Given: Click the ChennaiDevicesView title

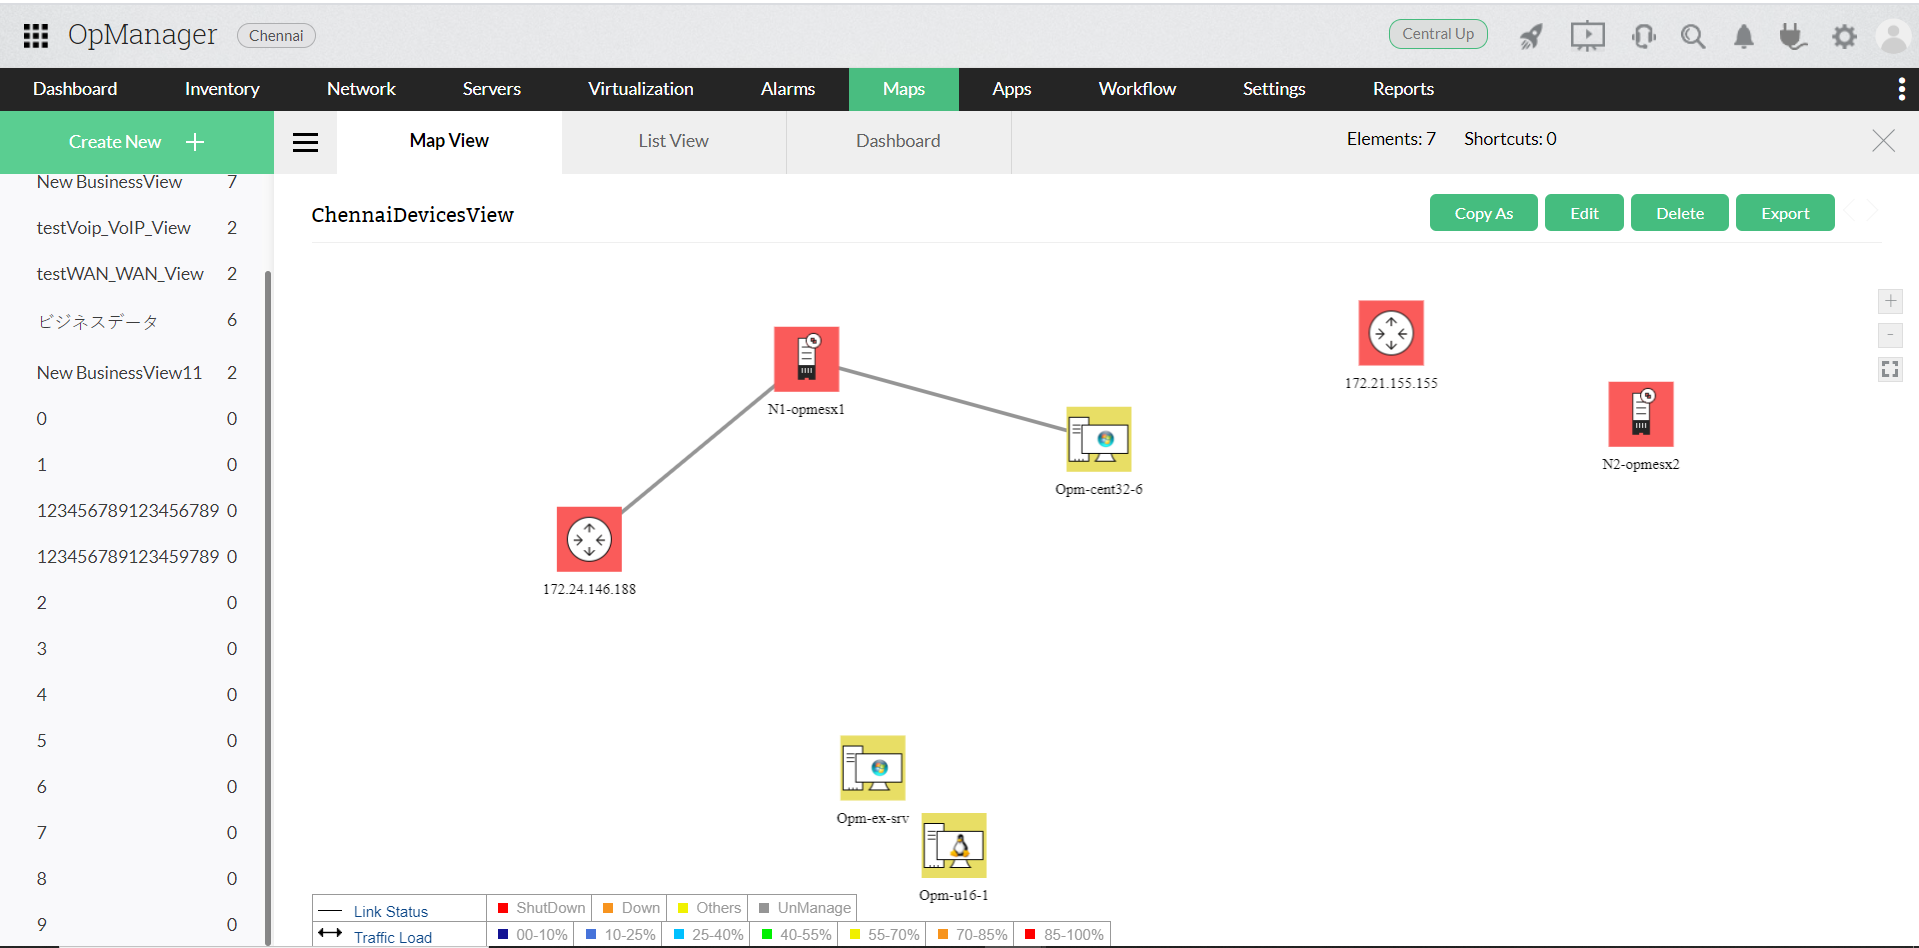Looking at the screenshot, I should point(412,215).
